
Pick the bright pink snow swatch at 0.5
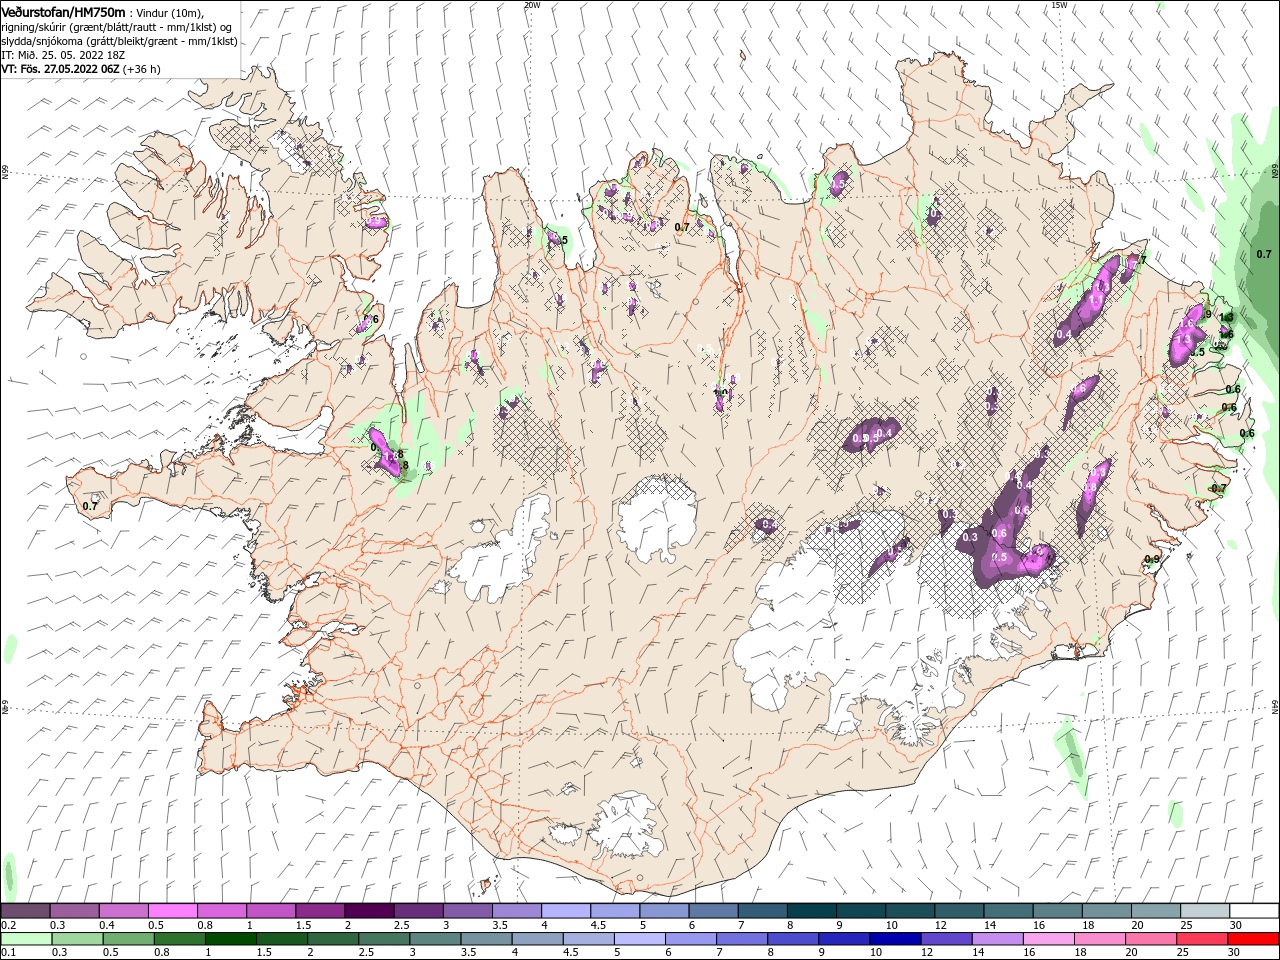tap(173, 911)
